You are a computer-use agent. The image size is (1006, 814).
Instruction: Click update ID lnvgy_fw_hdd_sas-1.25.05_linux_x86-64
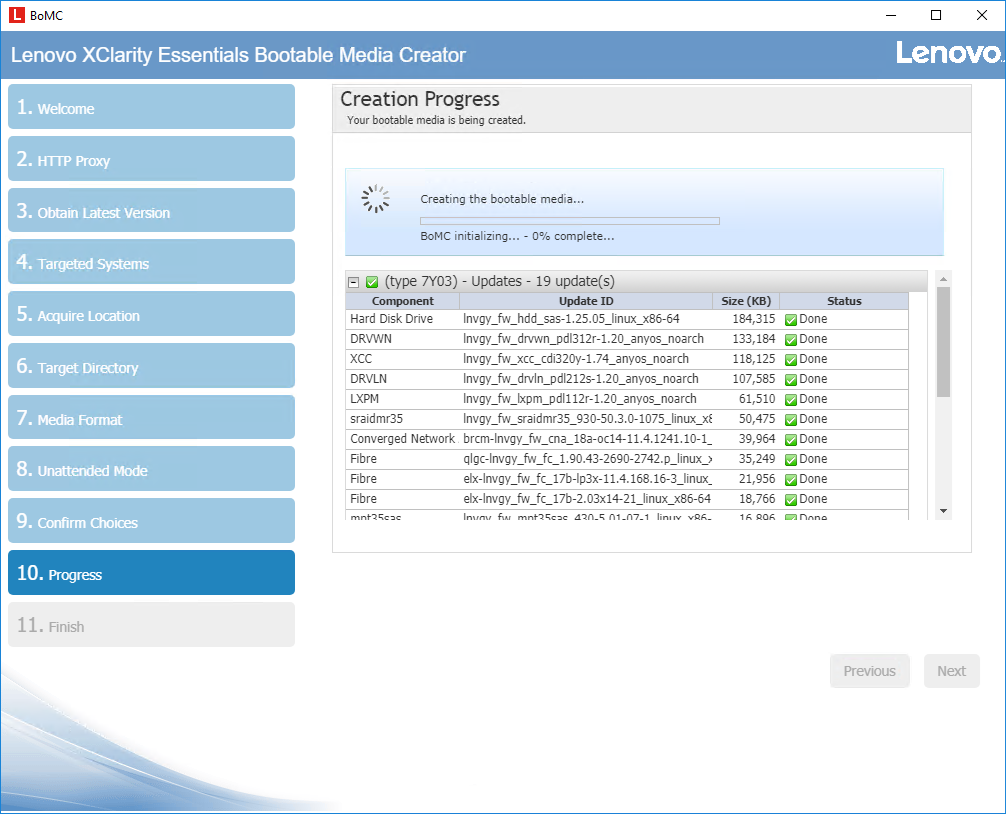click(571, 319)
